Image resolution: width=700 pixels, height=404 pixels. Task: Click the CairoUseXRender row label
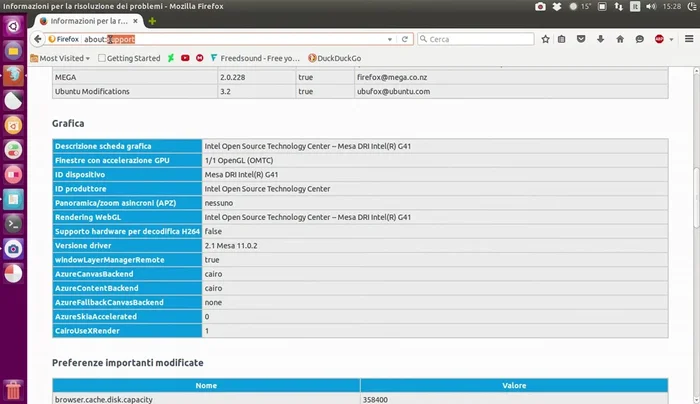(x=87, y=331)
